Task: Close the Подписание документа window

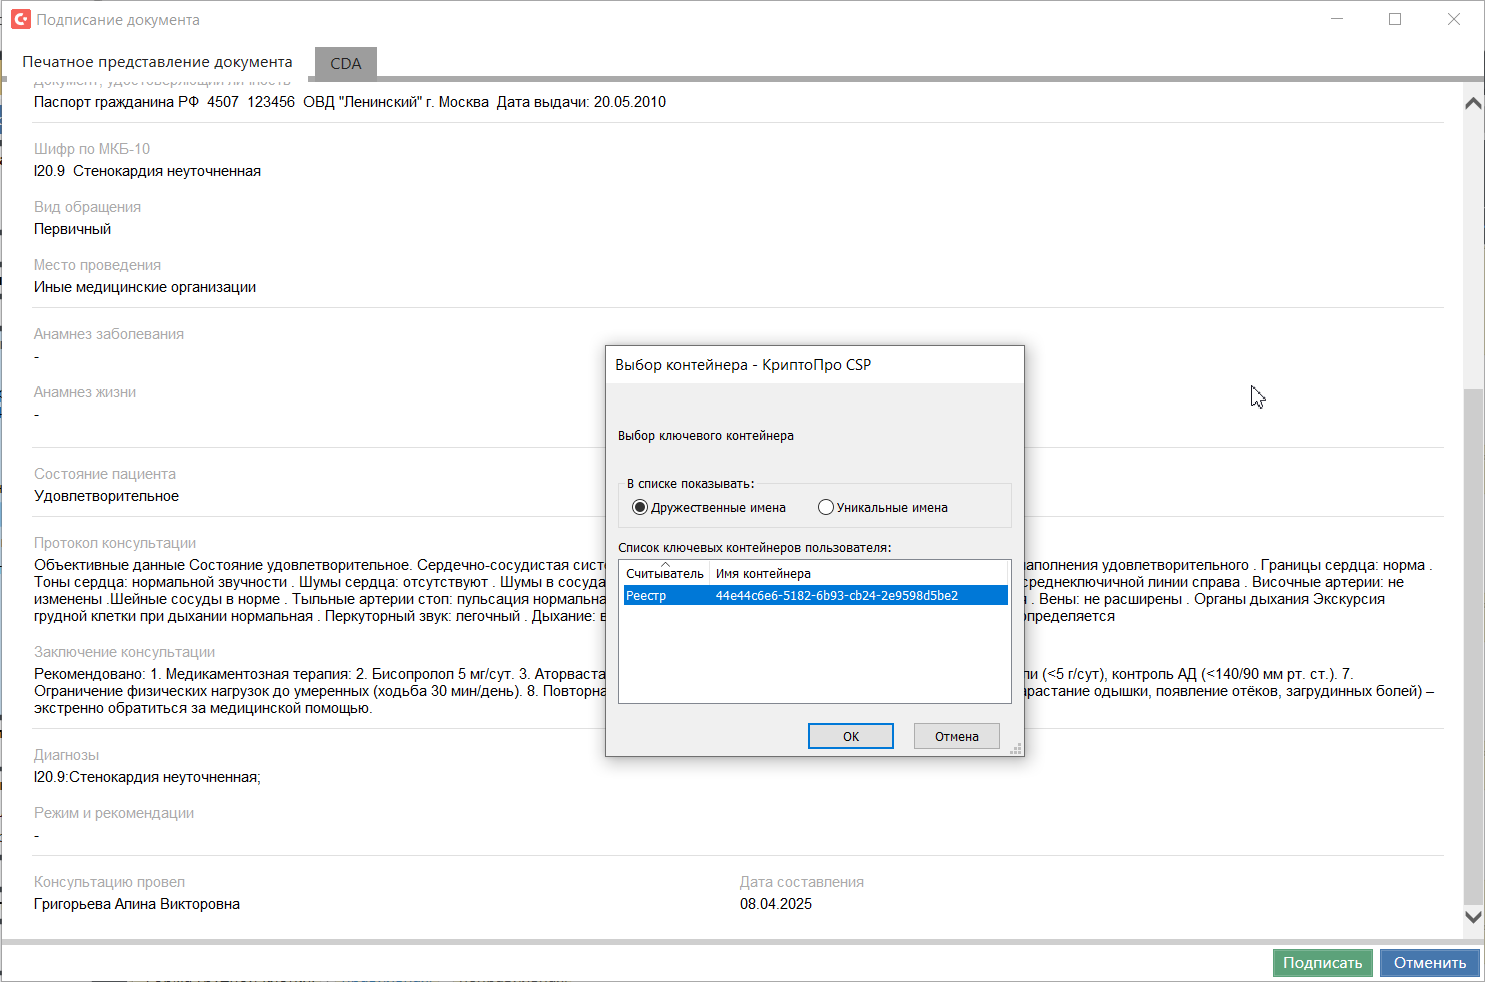Action: (x=1454, y=19)
